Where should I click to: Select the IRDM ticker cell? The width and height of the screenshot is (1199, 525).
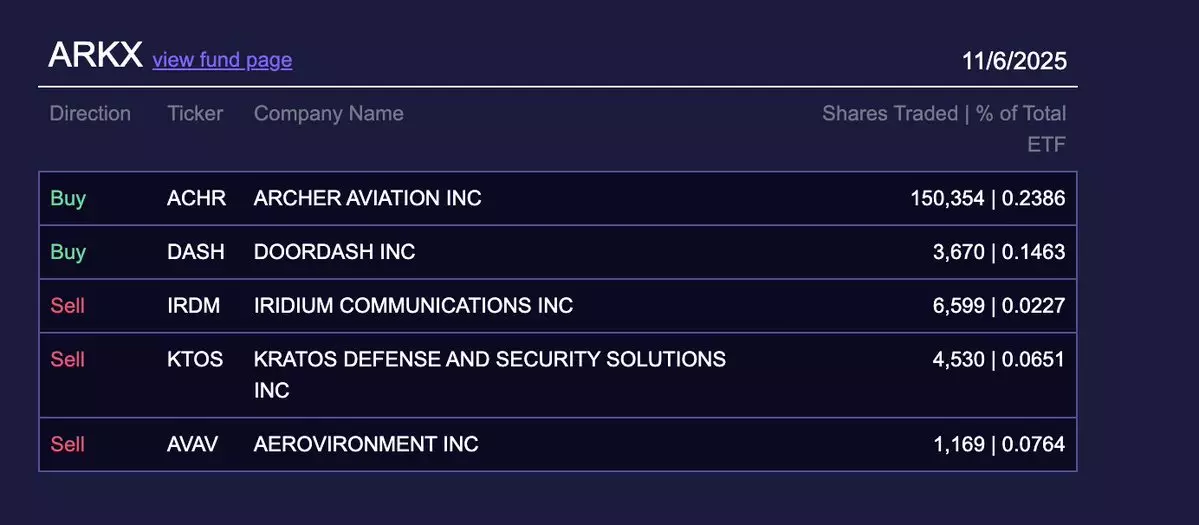click(x=195, y=305)
